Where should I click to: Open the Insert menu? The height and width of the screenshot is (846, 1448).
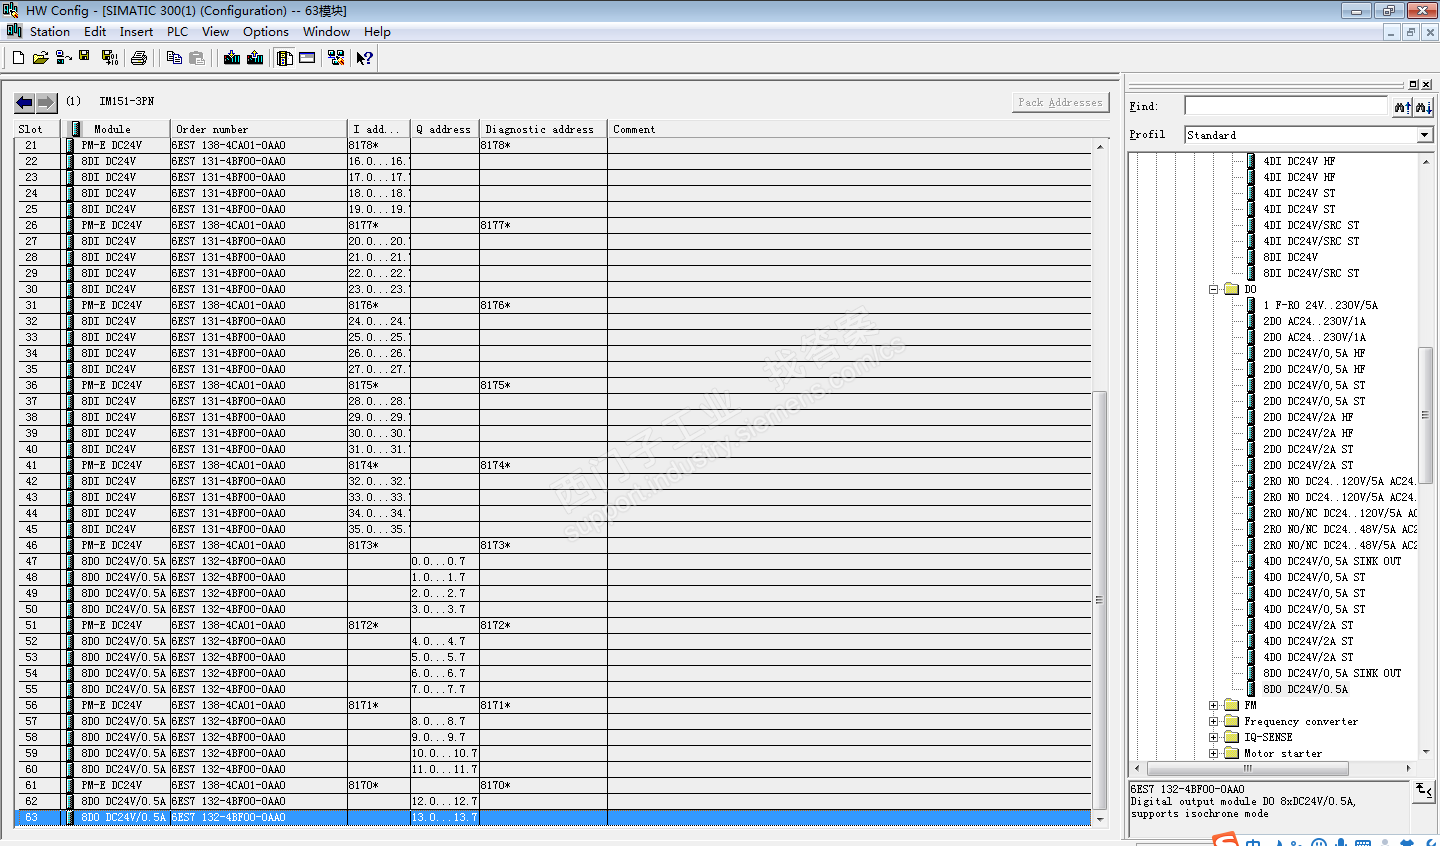[136, 32]
